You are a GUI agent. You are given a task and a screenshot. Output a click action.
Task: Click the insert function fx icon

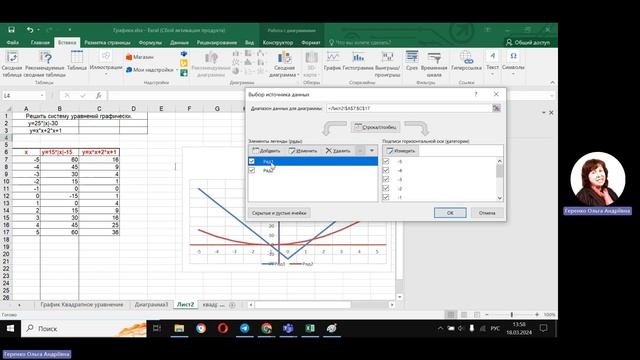point(99,96)
